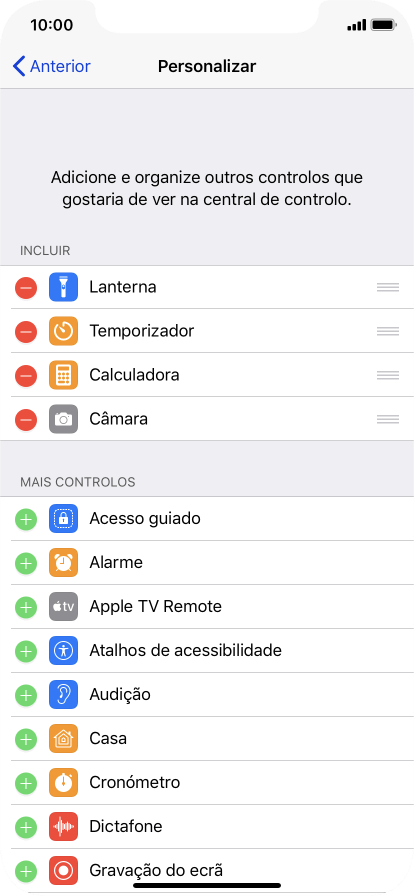Tap the Calculadora calculator icon
Viewport: 414px width, 896px height.
coord(63,375)
